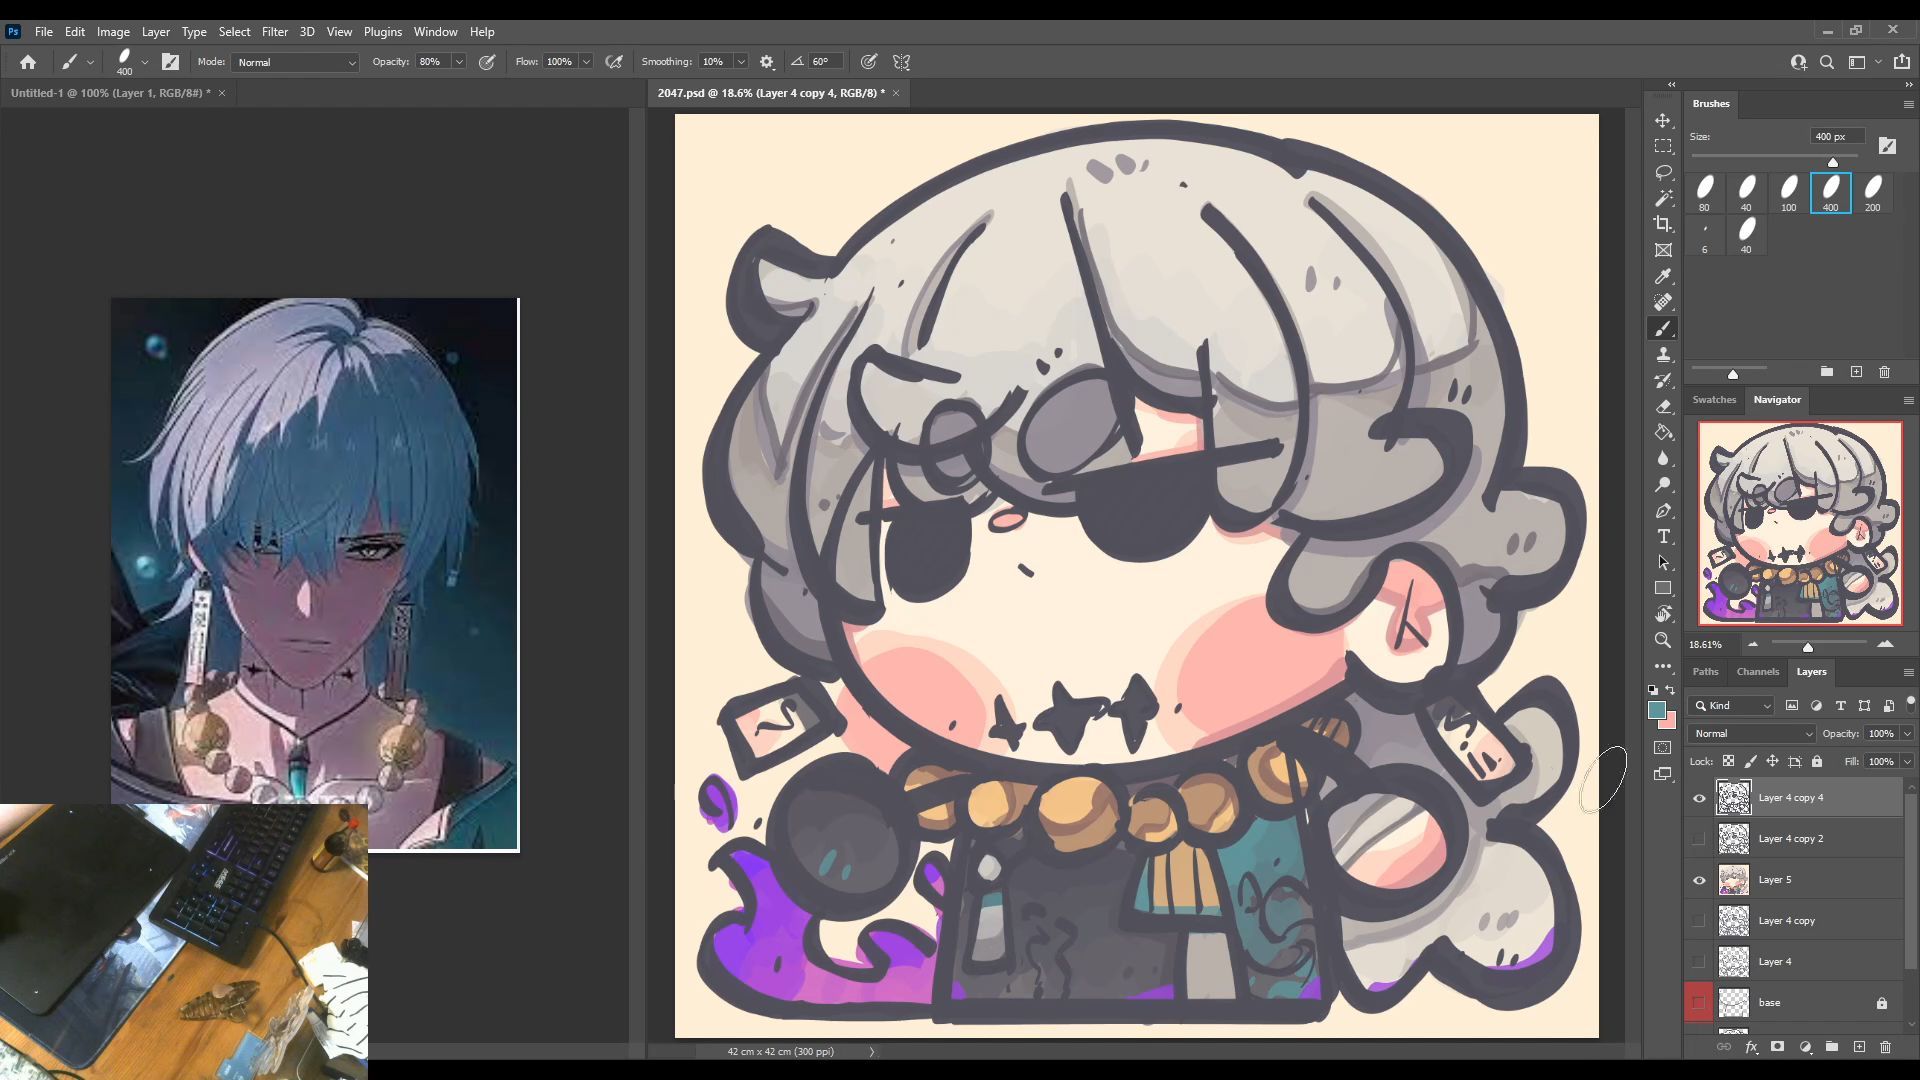Select the Lasso tool
This screenshot has width=1920, height=1080.
point(1663,172)
